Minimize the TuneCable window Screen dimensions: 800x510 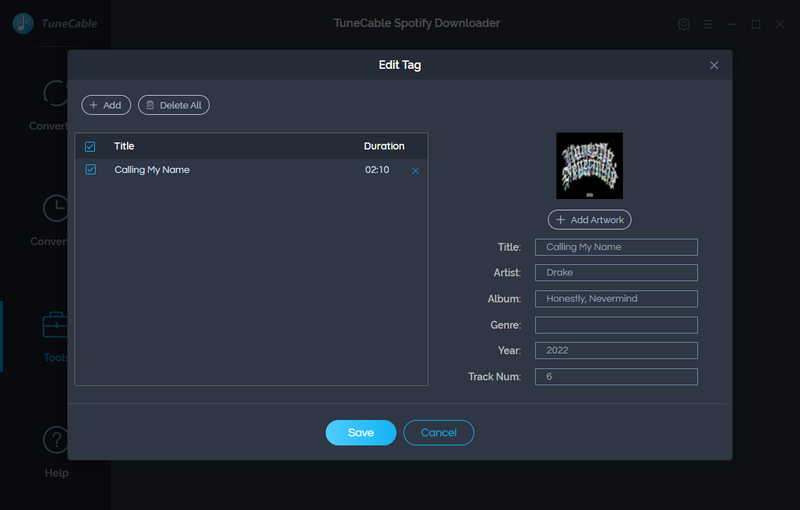pos(732,24)
